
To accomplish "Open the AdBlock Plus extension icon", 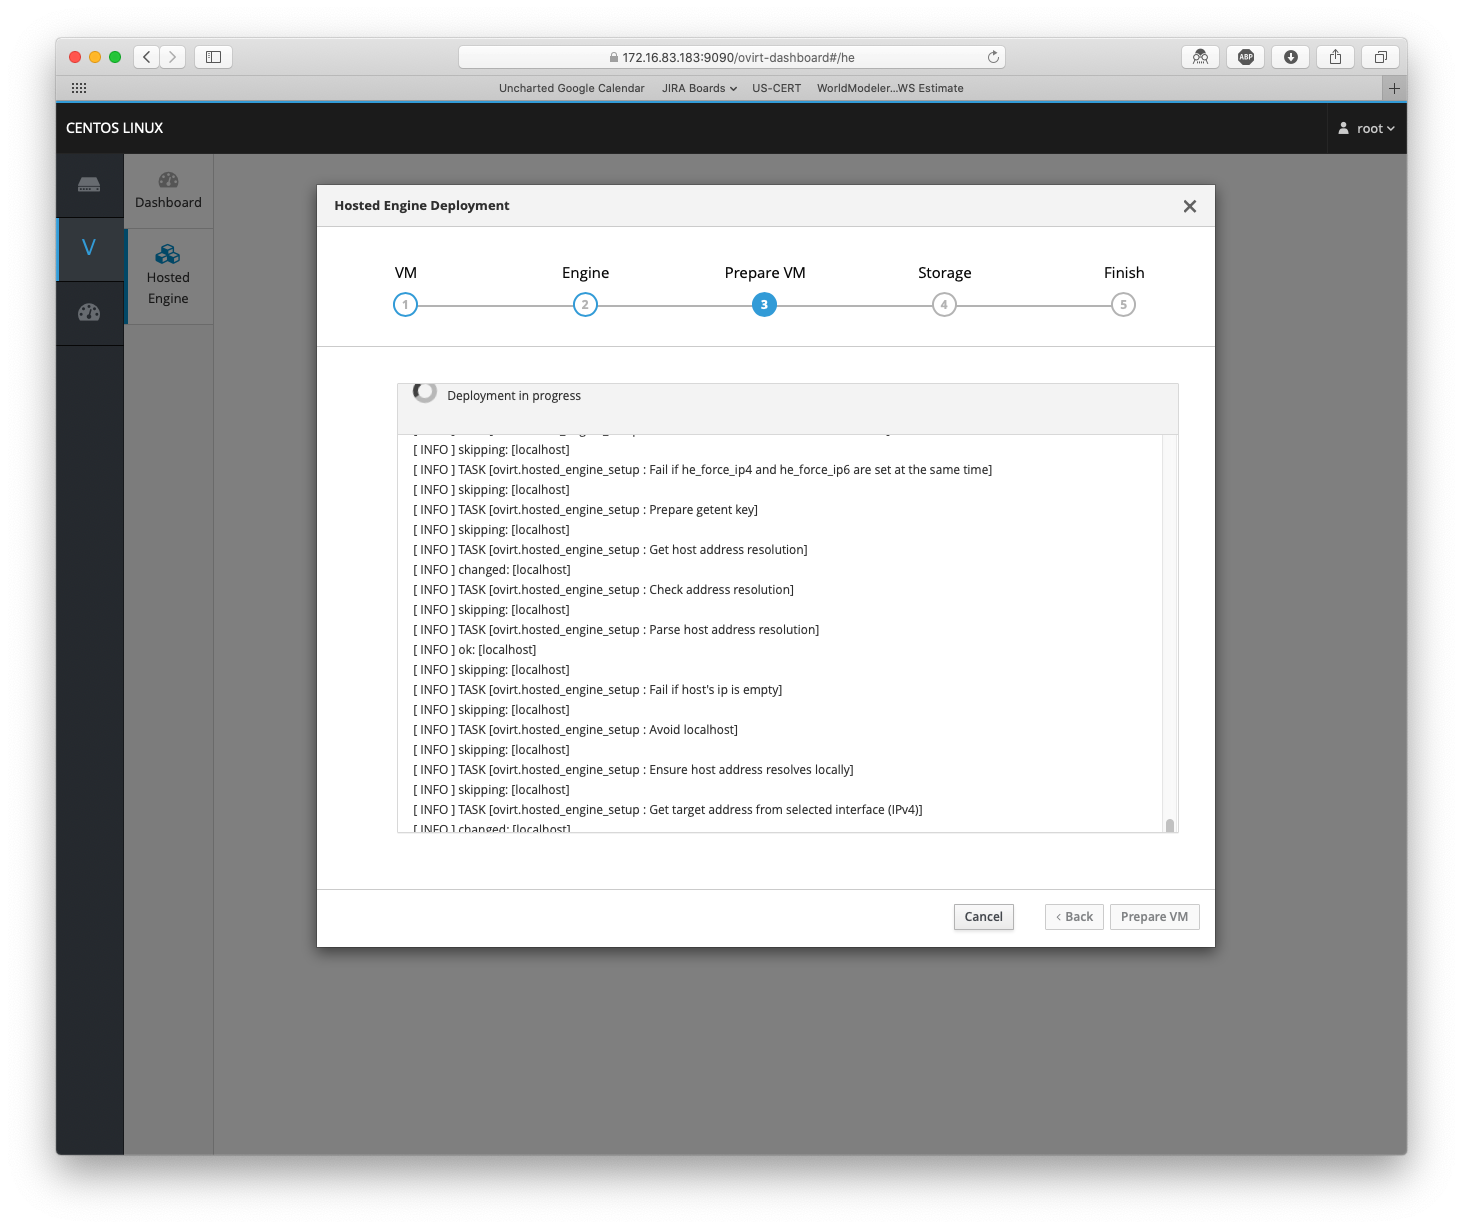I will point(1245,57).
